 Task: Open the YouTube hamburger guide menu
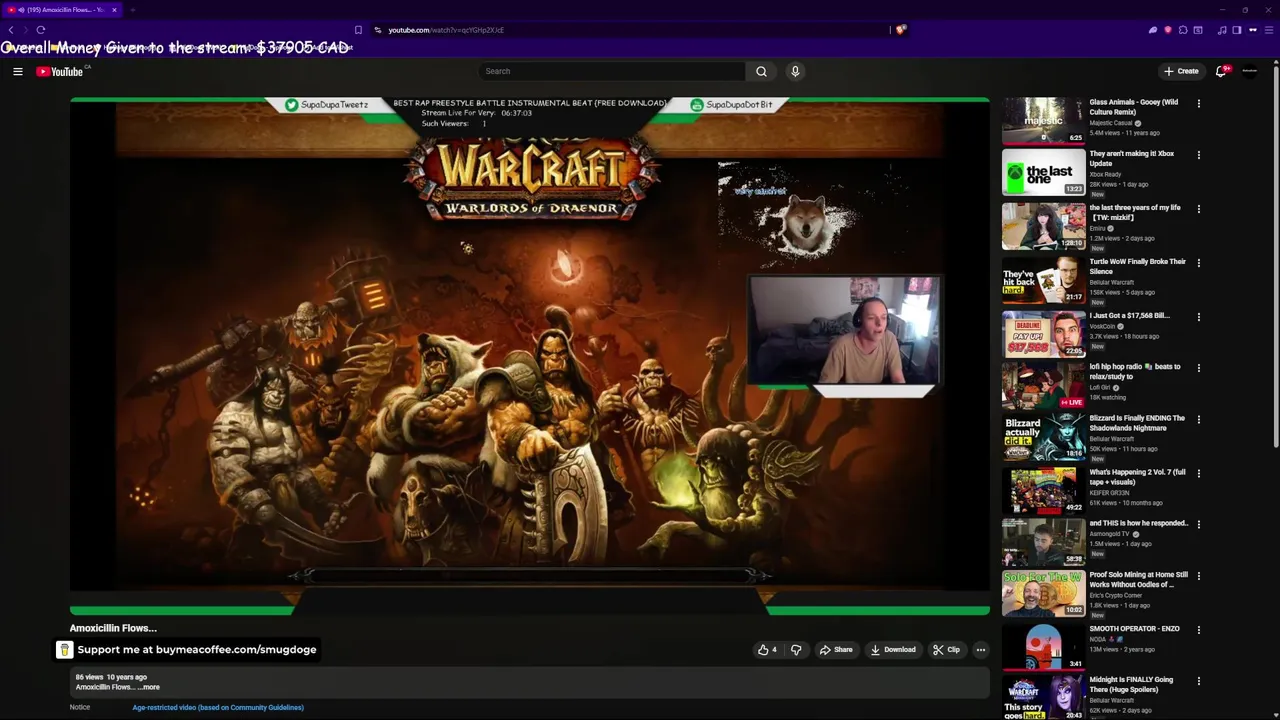coord(17,71)
